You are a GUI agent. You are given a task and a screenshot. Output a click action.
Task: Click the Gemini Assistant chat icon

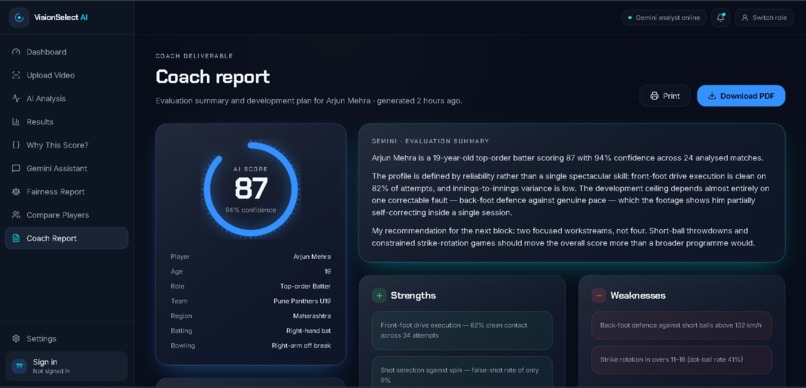coord(16,169)
